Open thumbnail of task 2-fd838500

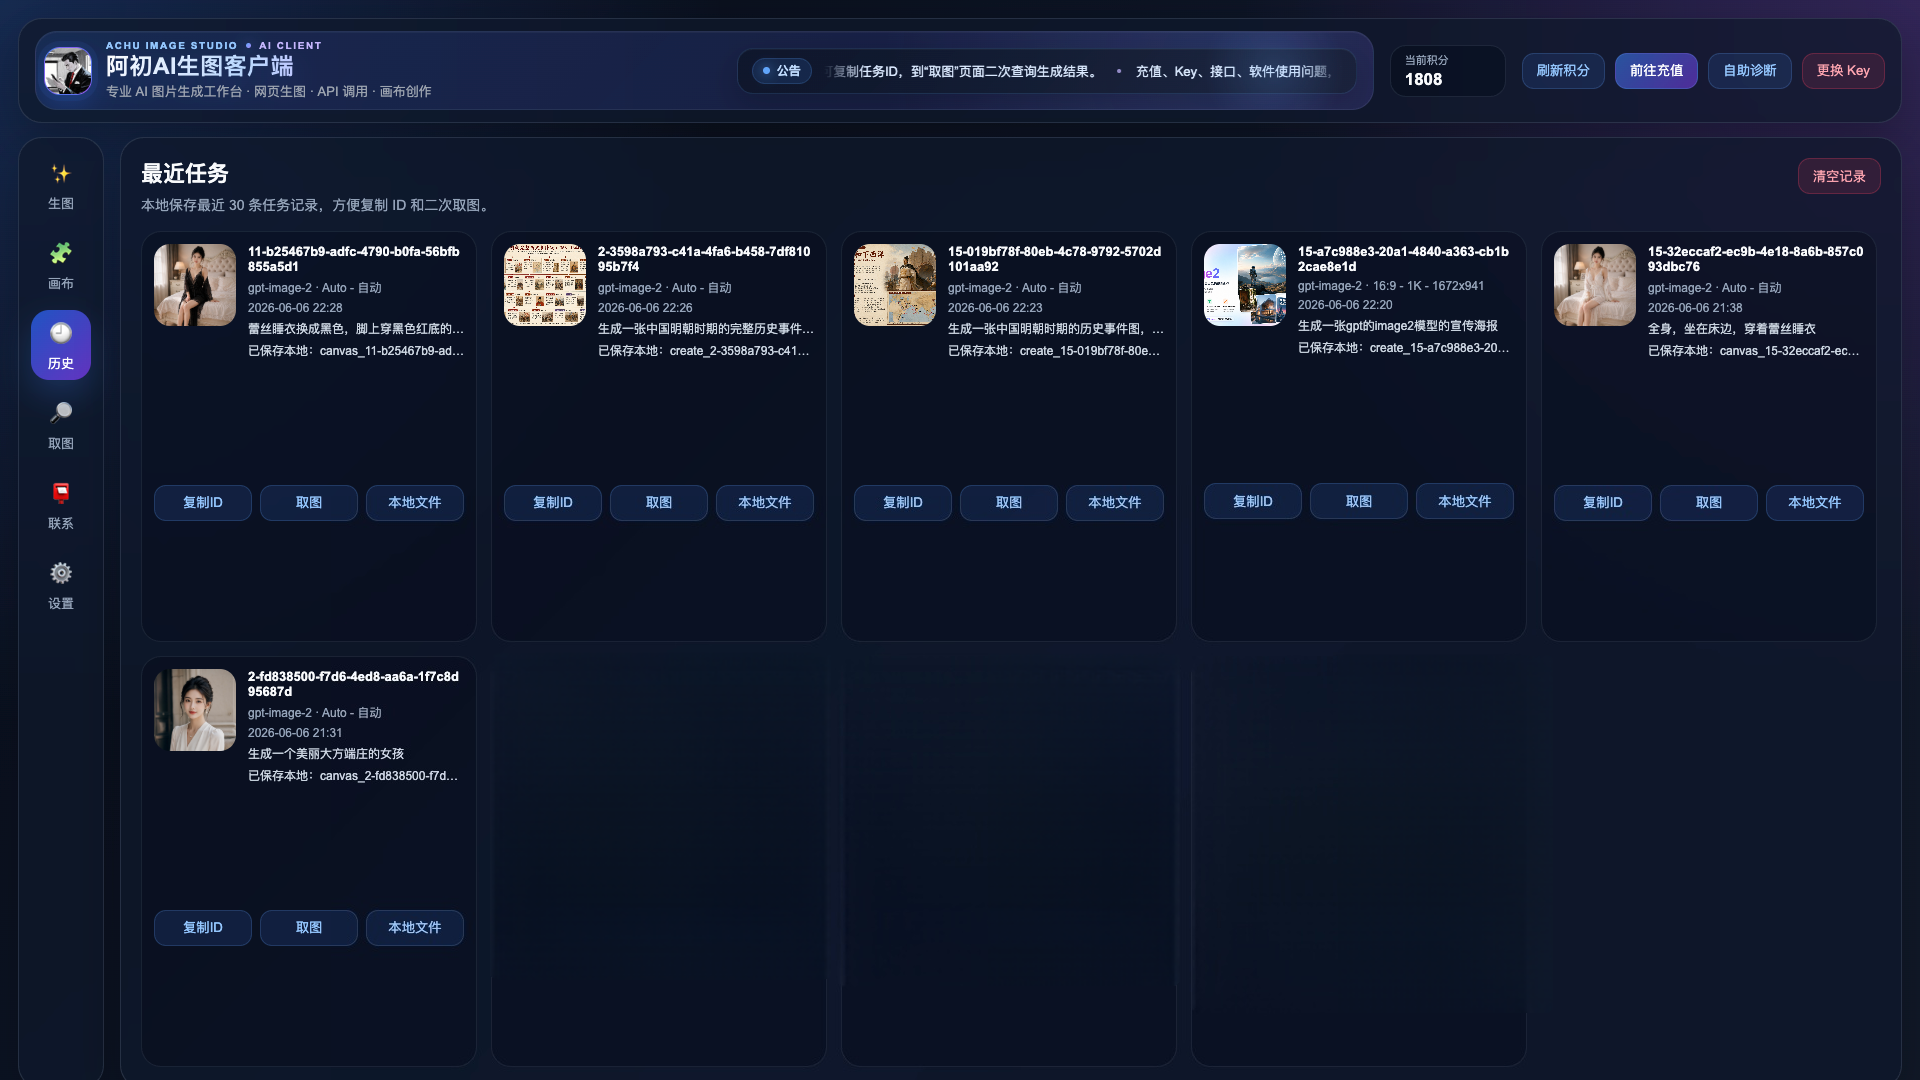pos(195,710)
